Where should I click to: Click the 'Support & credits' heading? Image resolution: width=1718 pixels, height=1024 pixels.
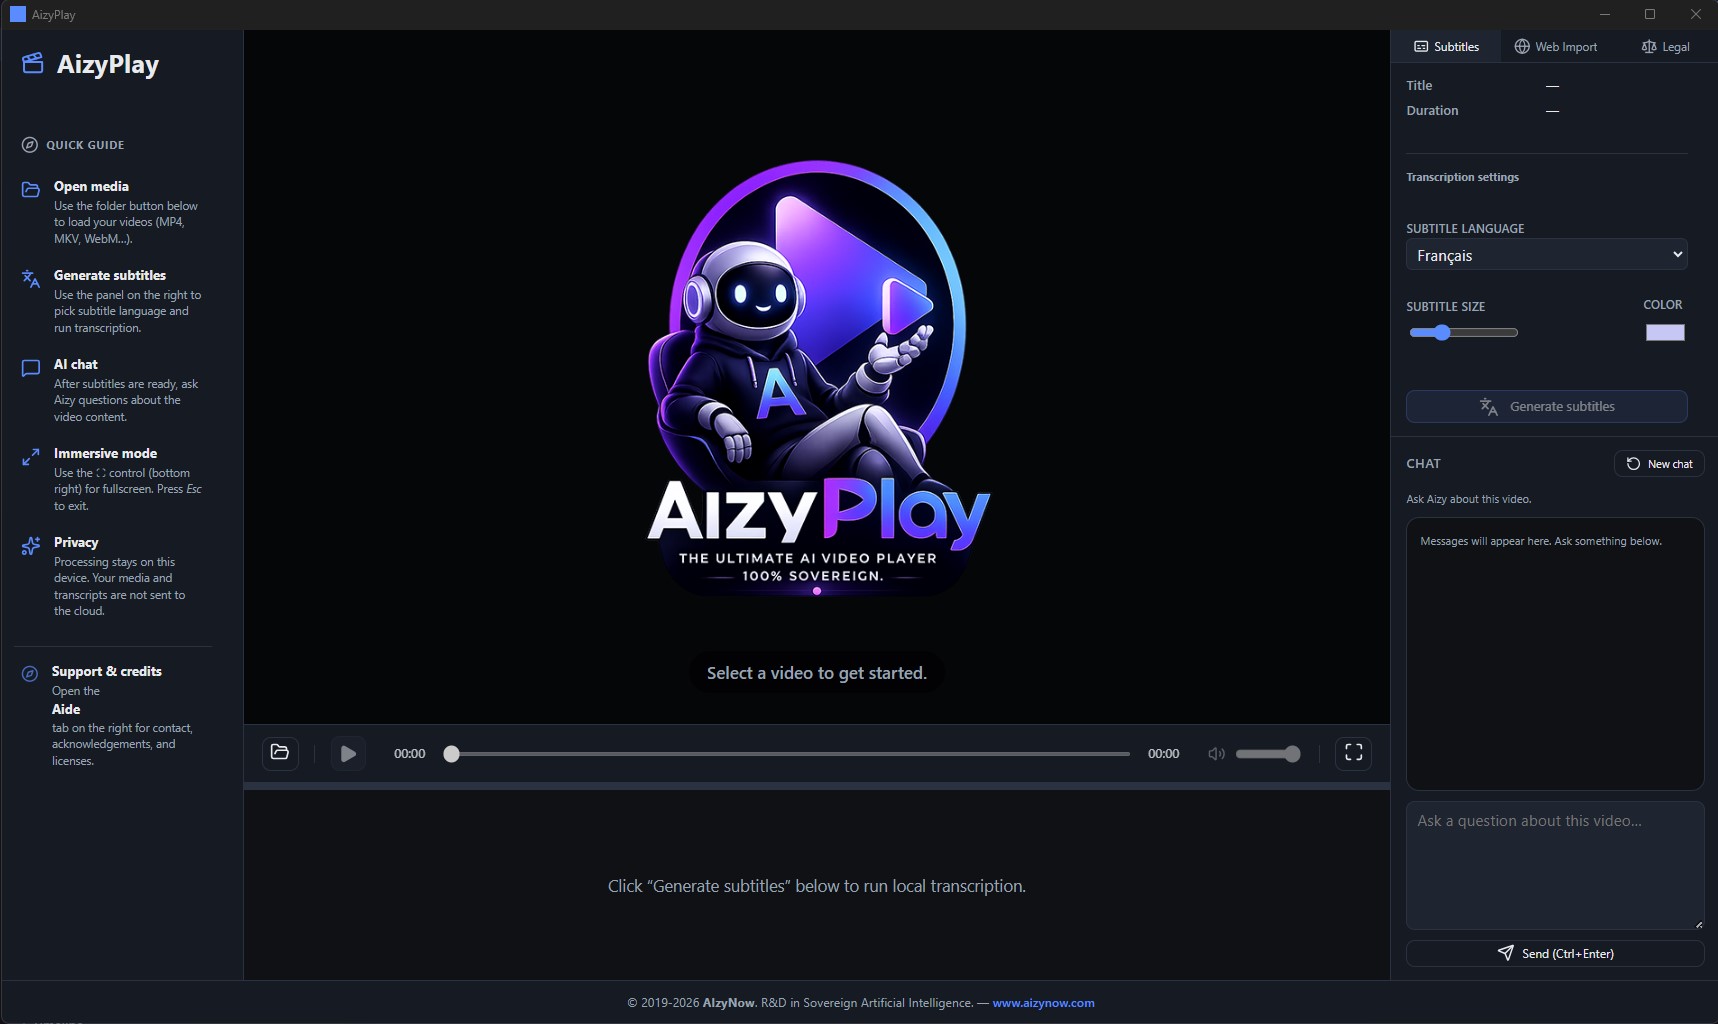pyautogui.click(x=107, y=671)
